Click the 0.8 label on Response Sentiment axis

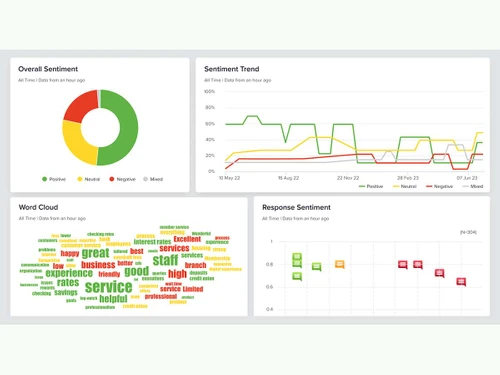(269, 264)
